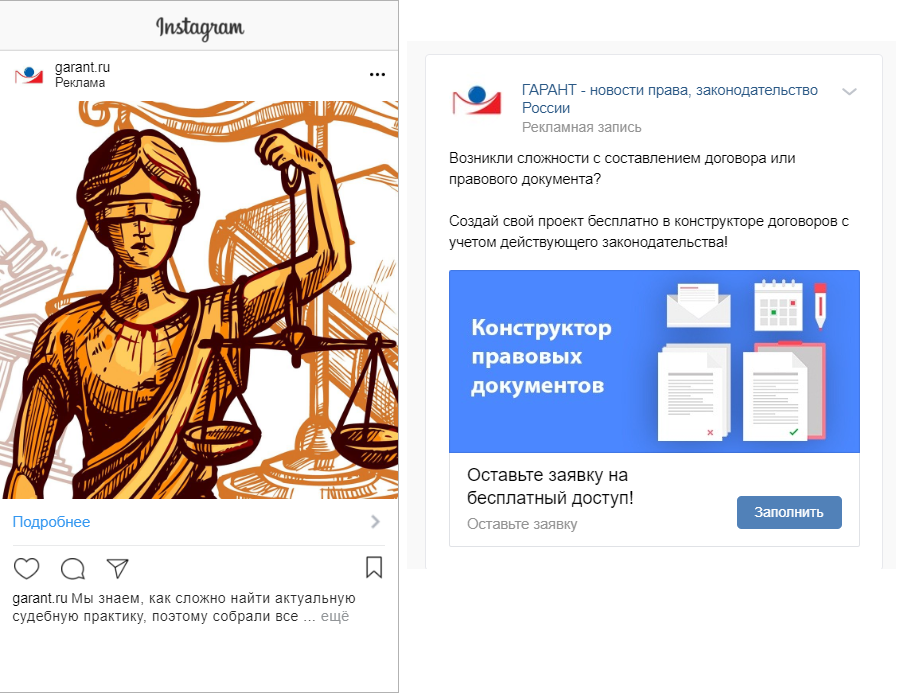Click the Конструктор правовых документов banner
The image size is (922, 694).
coord(654,361)
